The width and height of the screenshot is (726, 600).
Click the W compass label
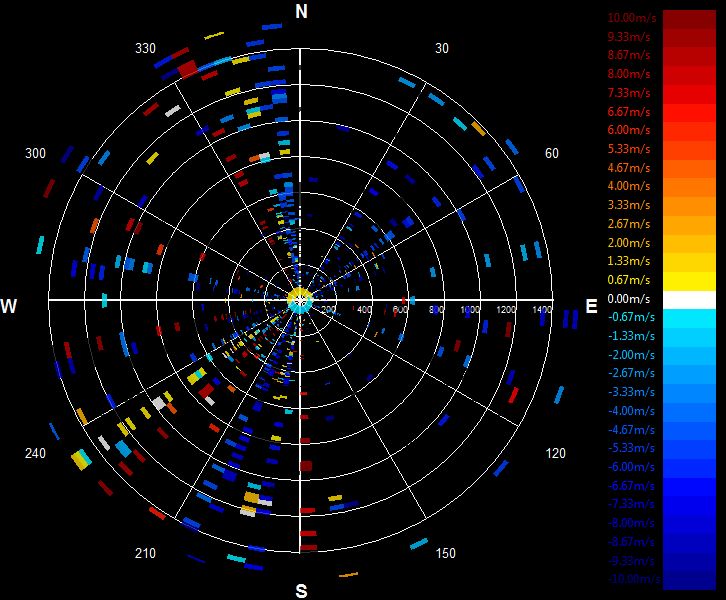click(x=9, y=306)
